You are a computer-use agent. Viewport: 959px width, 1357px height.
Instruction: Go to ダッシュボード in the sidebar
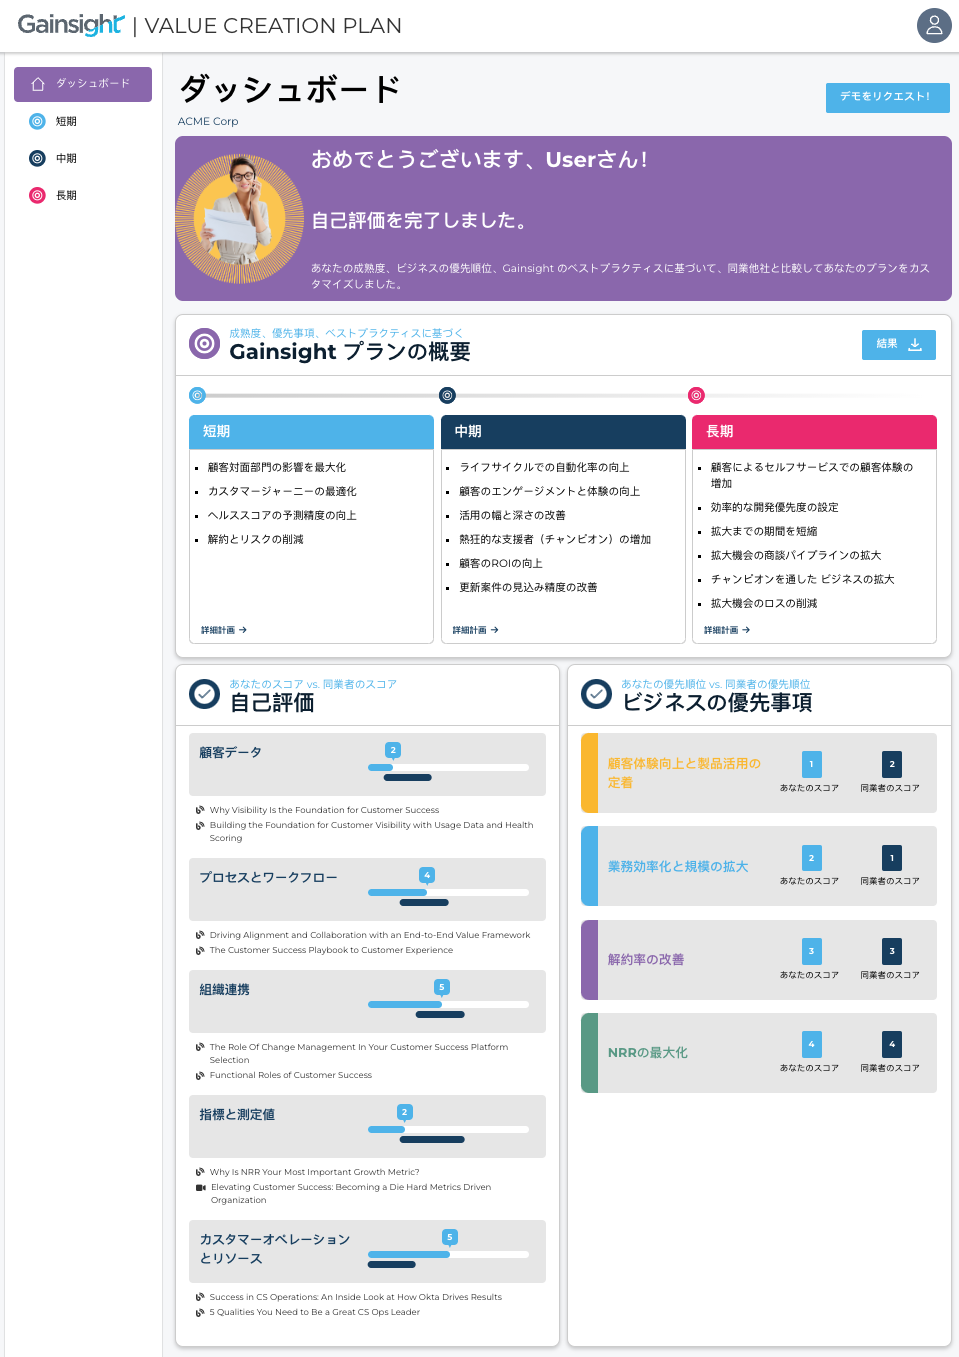(x=83, y=84)
